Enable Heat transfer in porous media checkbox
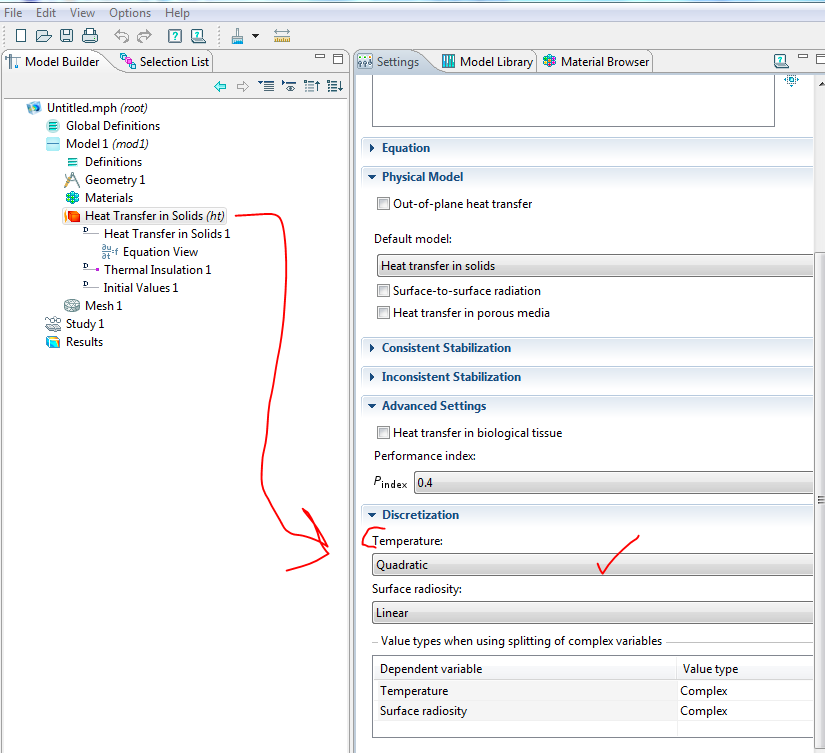This screenshot has width=825, height=753. (384, 313)
